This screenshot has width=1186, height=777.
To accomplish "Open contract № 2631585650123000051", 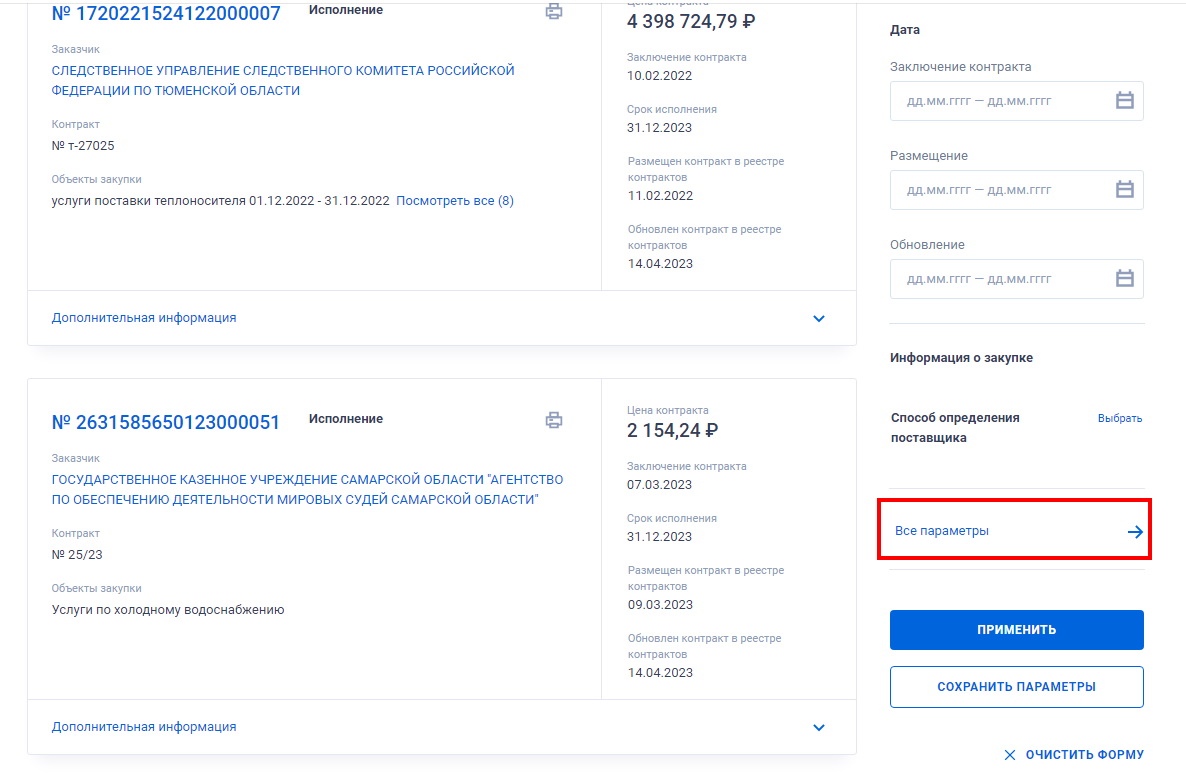I will point(166,422).
